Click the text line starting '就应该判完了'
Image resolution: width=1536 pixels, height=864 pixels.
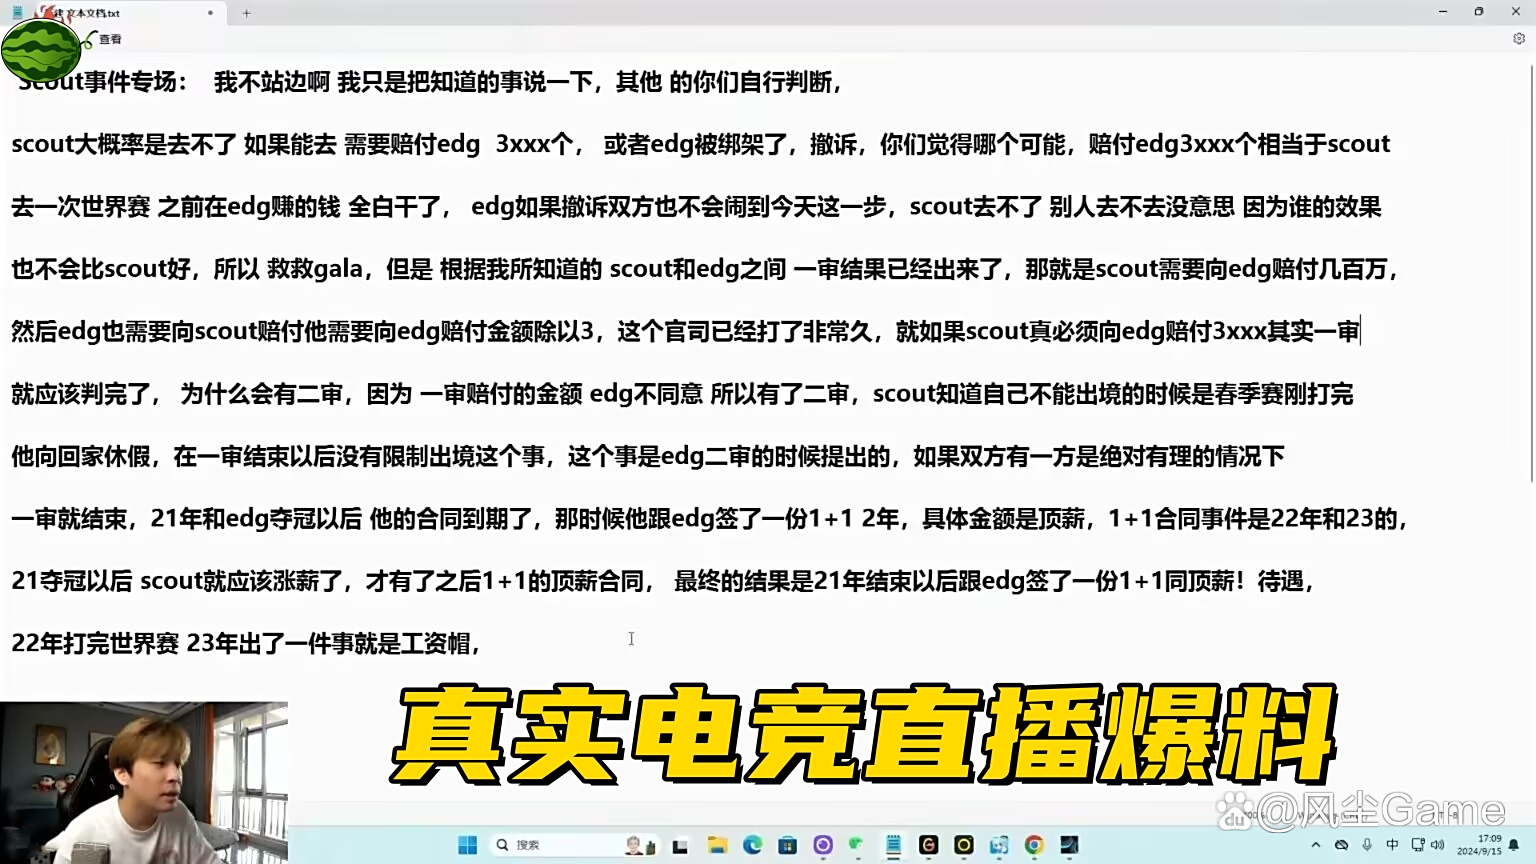pyautogui.click(x=682, y=394)
